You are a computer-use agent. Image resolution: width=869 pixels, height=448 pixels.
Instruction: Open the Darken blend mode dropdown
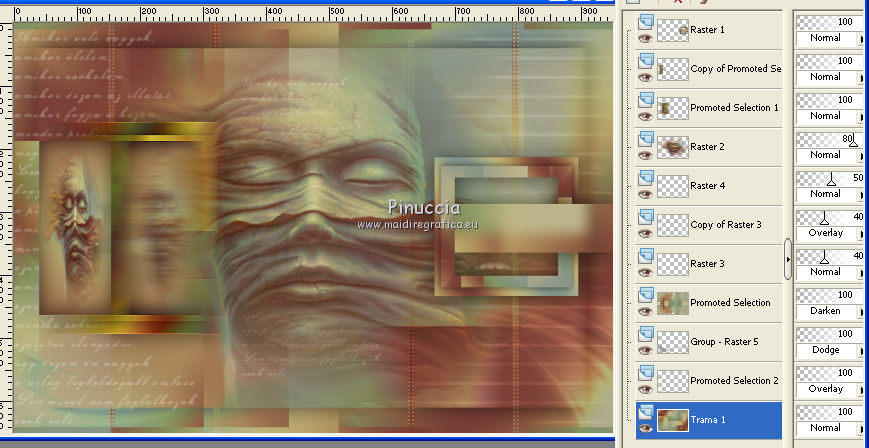[830, 311]
